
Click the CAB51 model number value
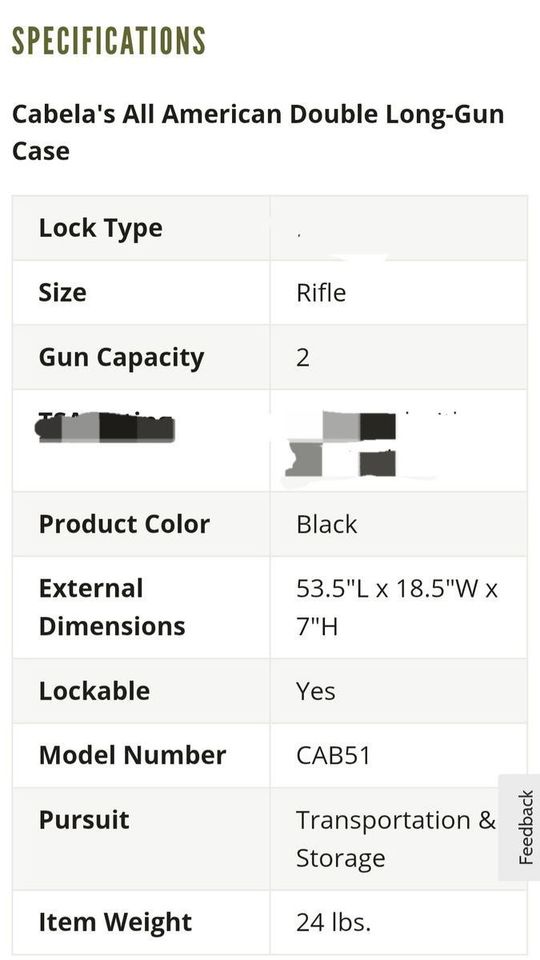point(334,756)
